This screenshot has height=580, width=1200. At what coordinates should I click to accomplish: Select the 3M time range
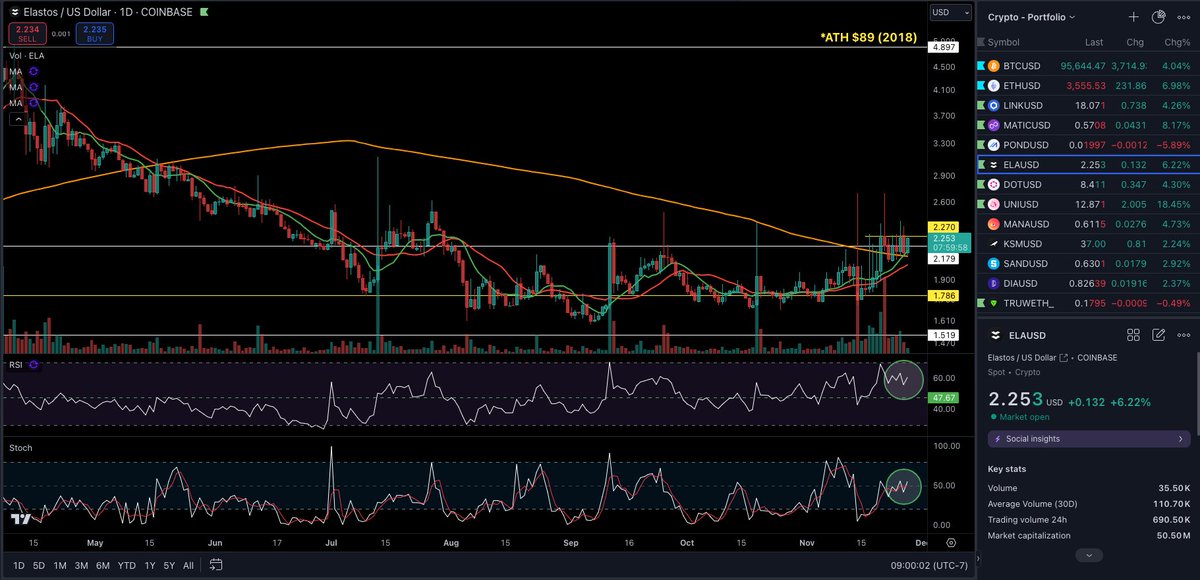tap(84, 566)
